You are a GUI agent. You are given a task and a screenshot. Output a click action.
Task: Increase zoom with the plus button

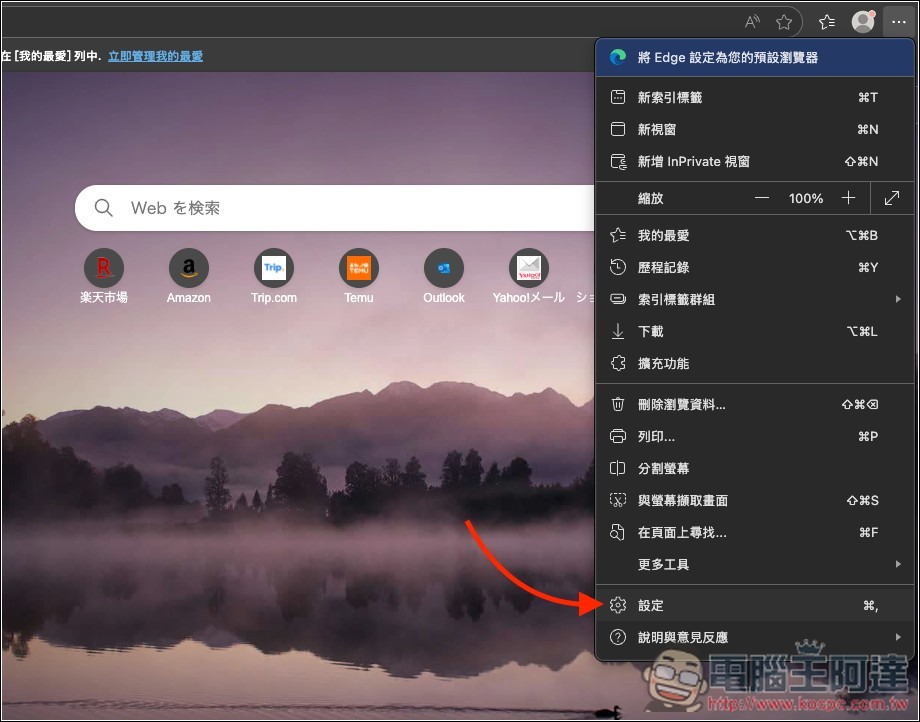tap(848, 198)
